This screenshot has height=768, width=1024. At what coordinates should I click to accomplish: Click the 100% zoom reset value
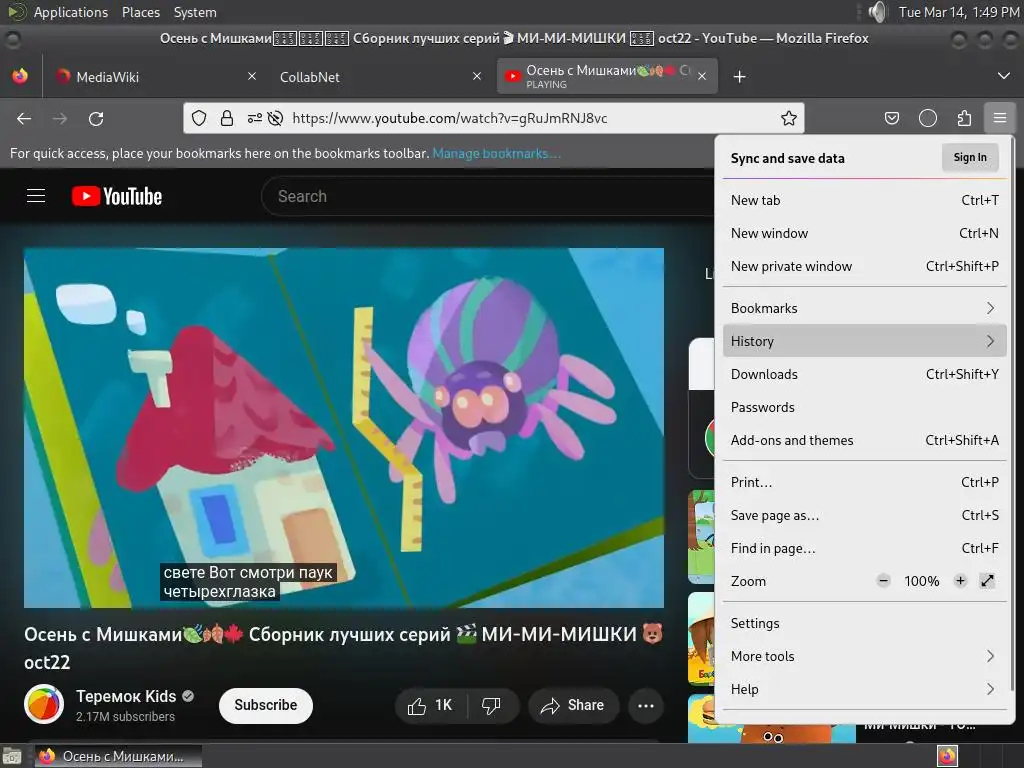(921, 581)
